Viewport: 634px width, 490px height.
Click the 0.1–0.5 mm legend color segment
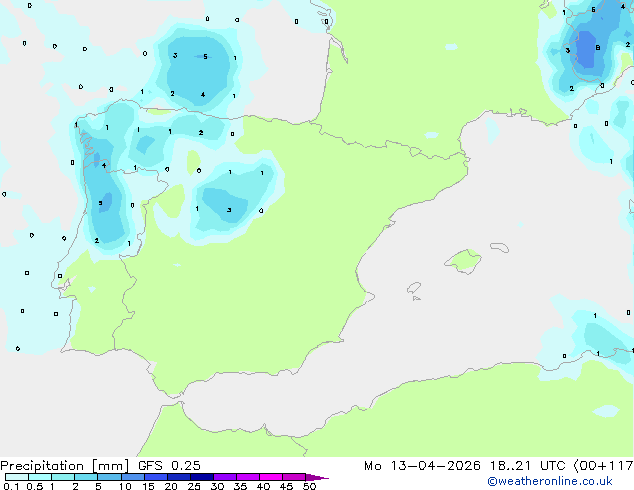click(17, 477)
